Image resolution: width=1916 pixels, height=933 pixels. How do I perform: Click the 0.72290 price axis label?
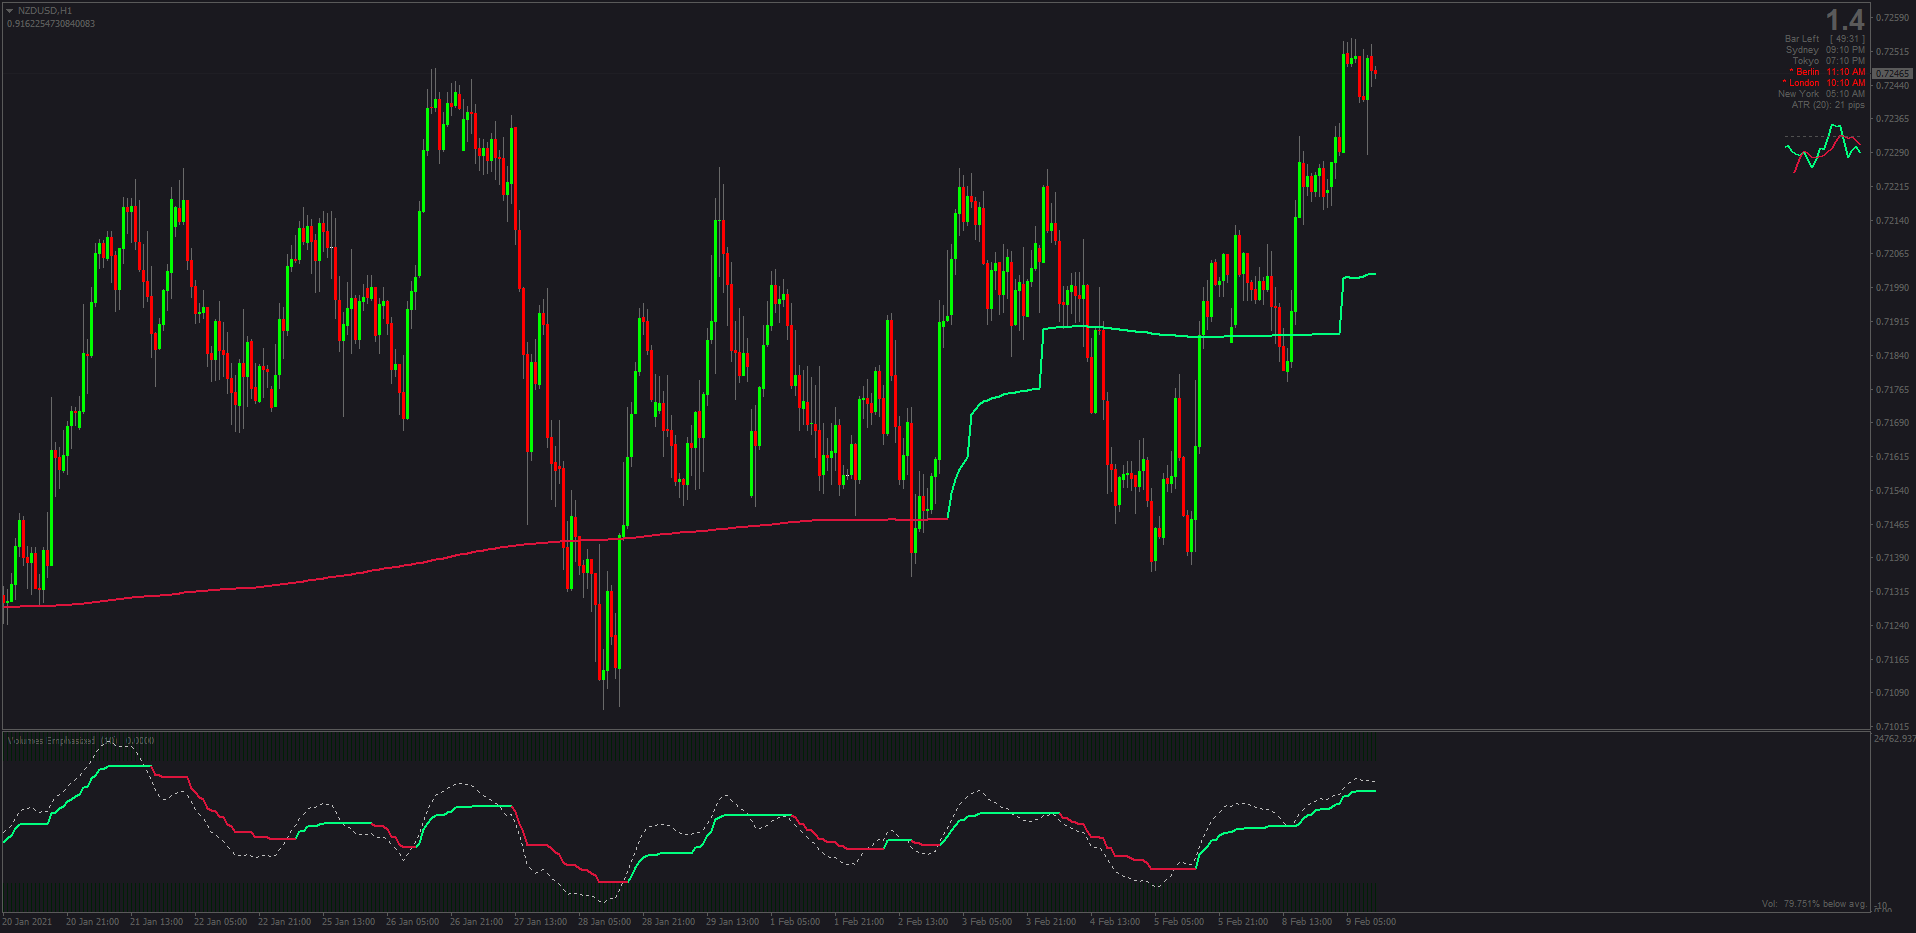coord(1893,153)
